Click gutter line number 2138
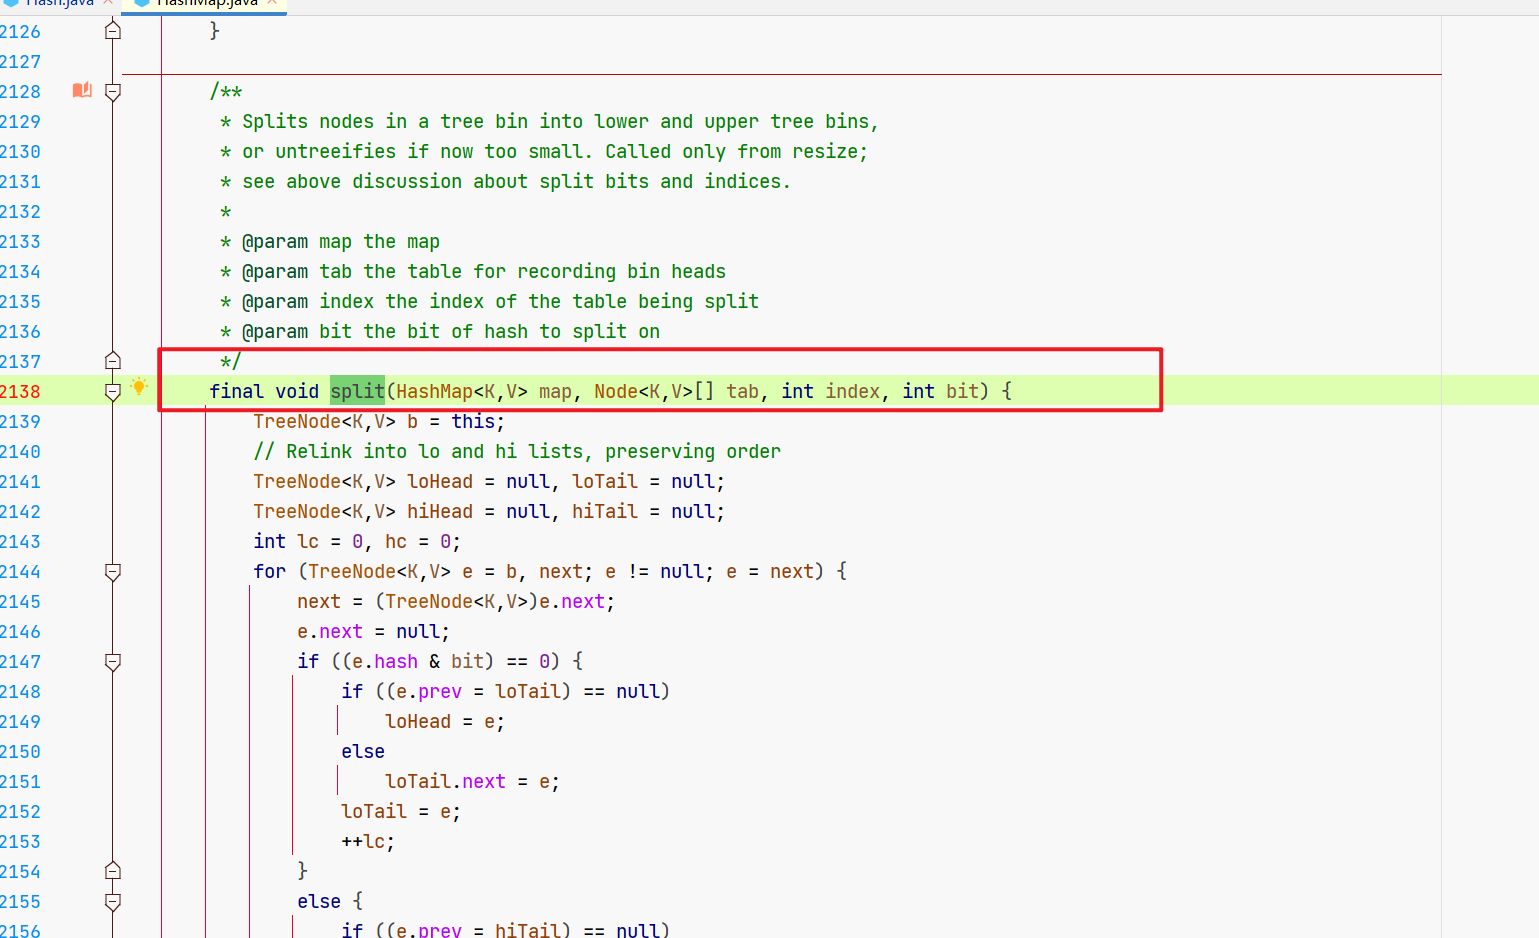The height and width of the screenshot is (938, 1539). tap(20, 392)
